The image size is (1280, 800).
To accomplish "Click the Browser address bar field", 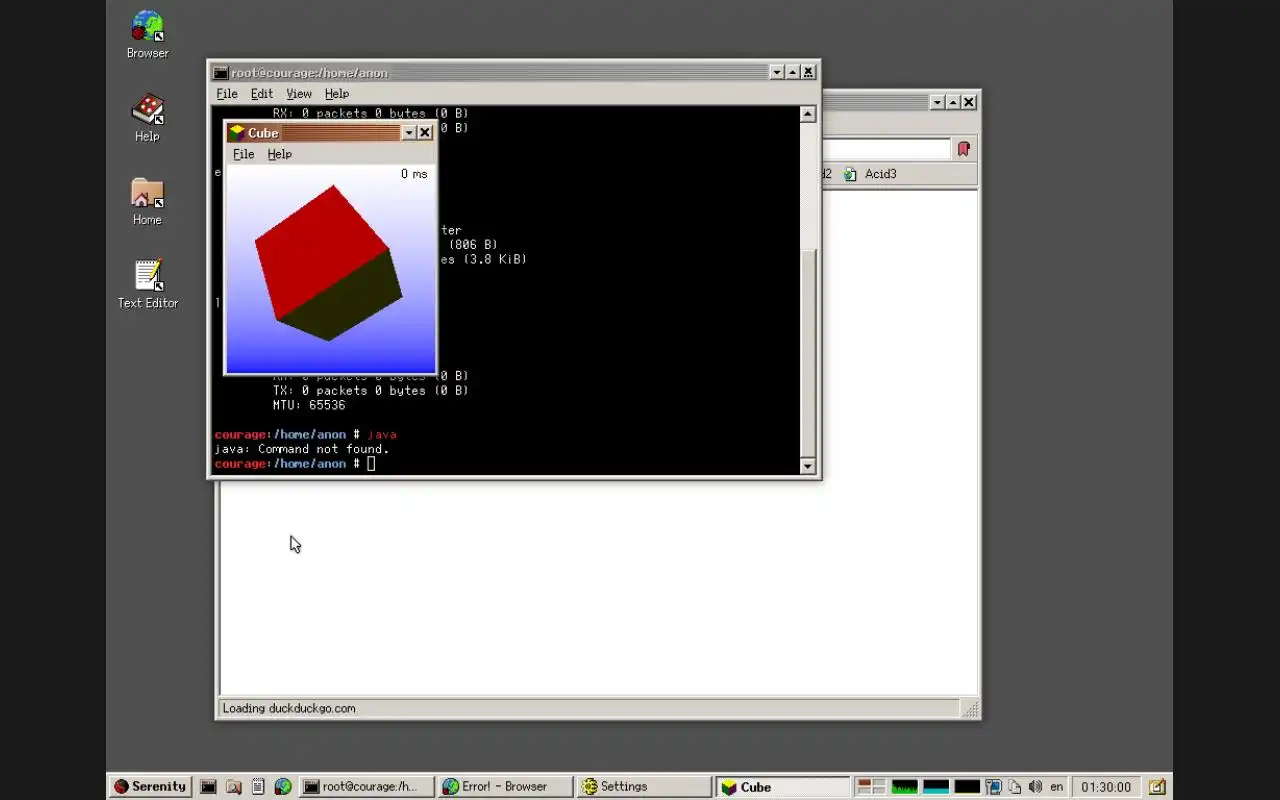I will [885, 149].
